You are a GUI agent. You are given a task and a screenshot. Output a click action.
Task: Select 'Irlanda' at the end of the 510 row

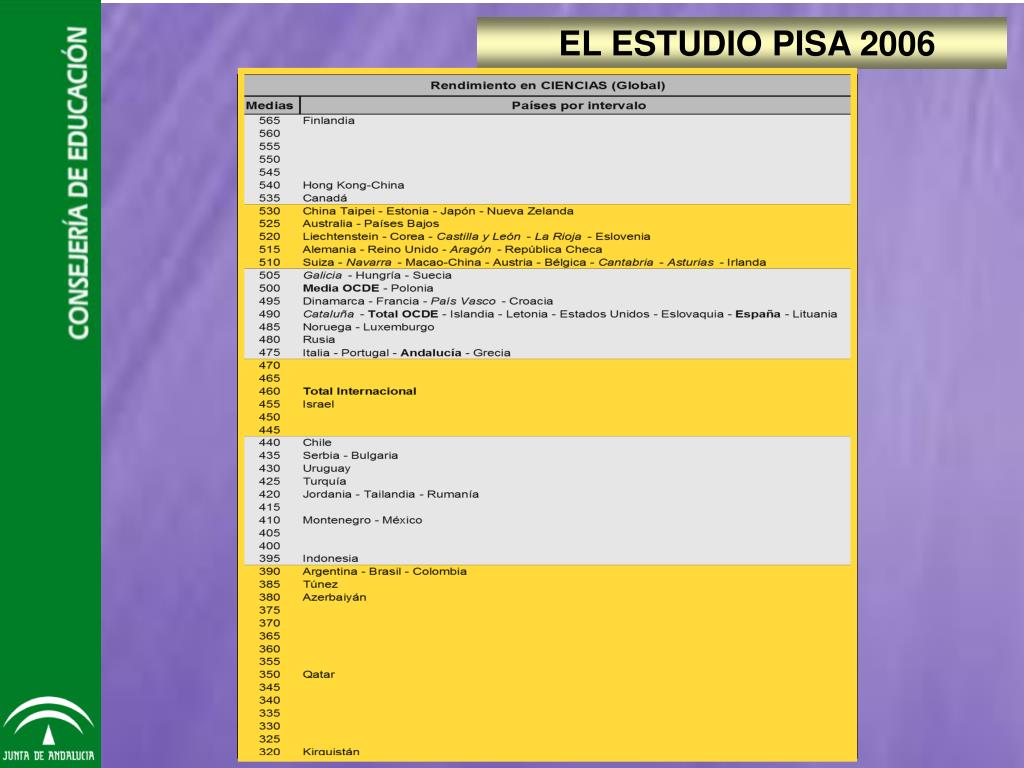pyautogui.click(x=746, y=263)
